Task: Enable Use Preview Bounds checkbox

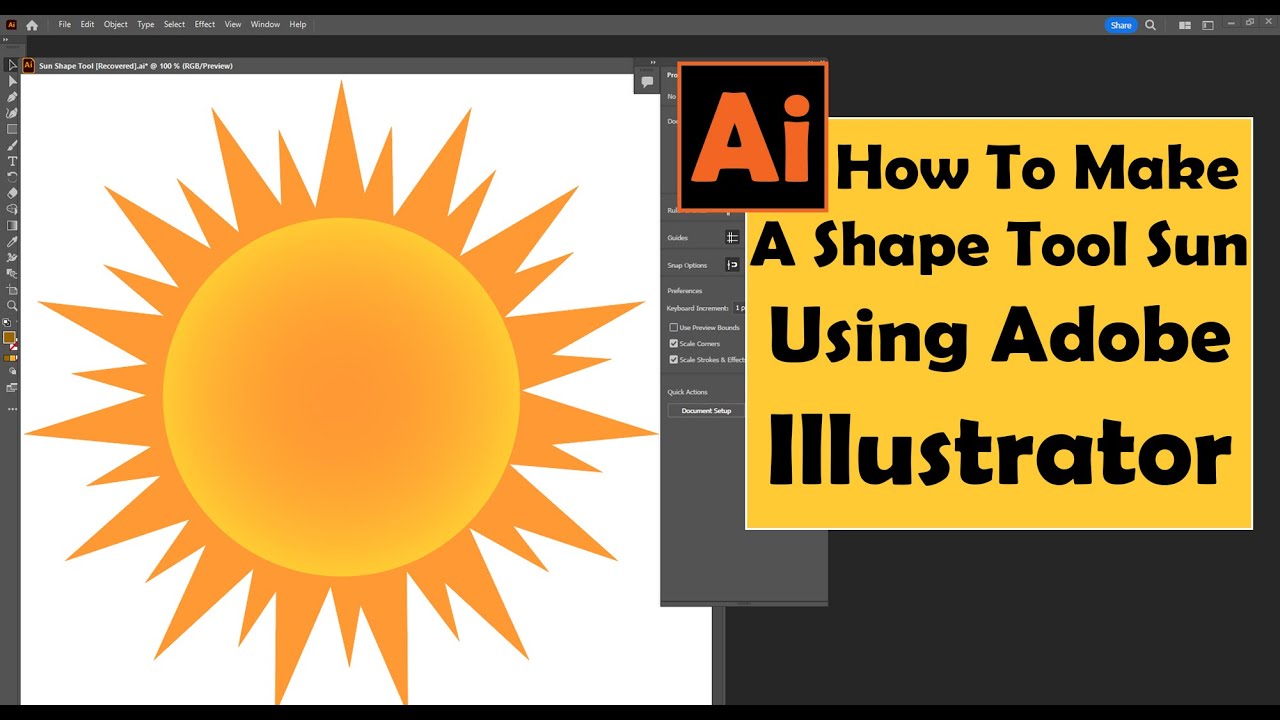Action: tap(673, 328)
